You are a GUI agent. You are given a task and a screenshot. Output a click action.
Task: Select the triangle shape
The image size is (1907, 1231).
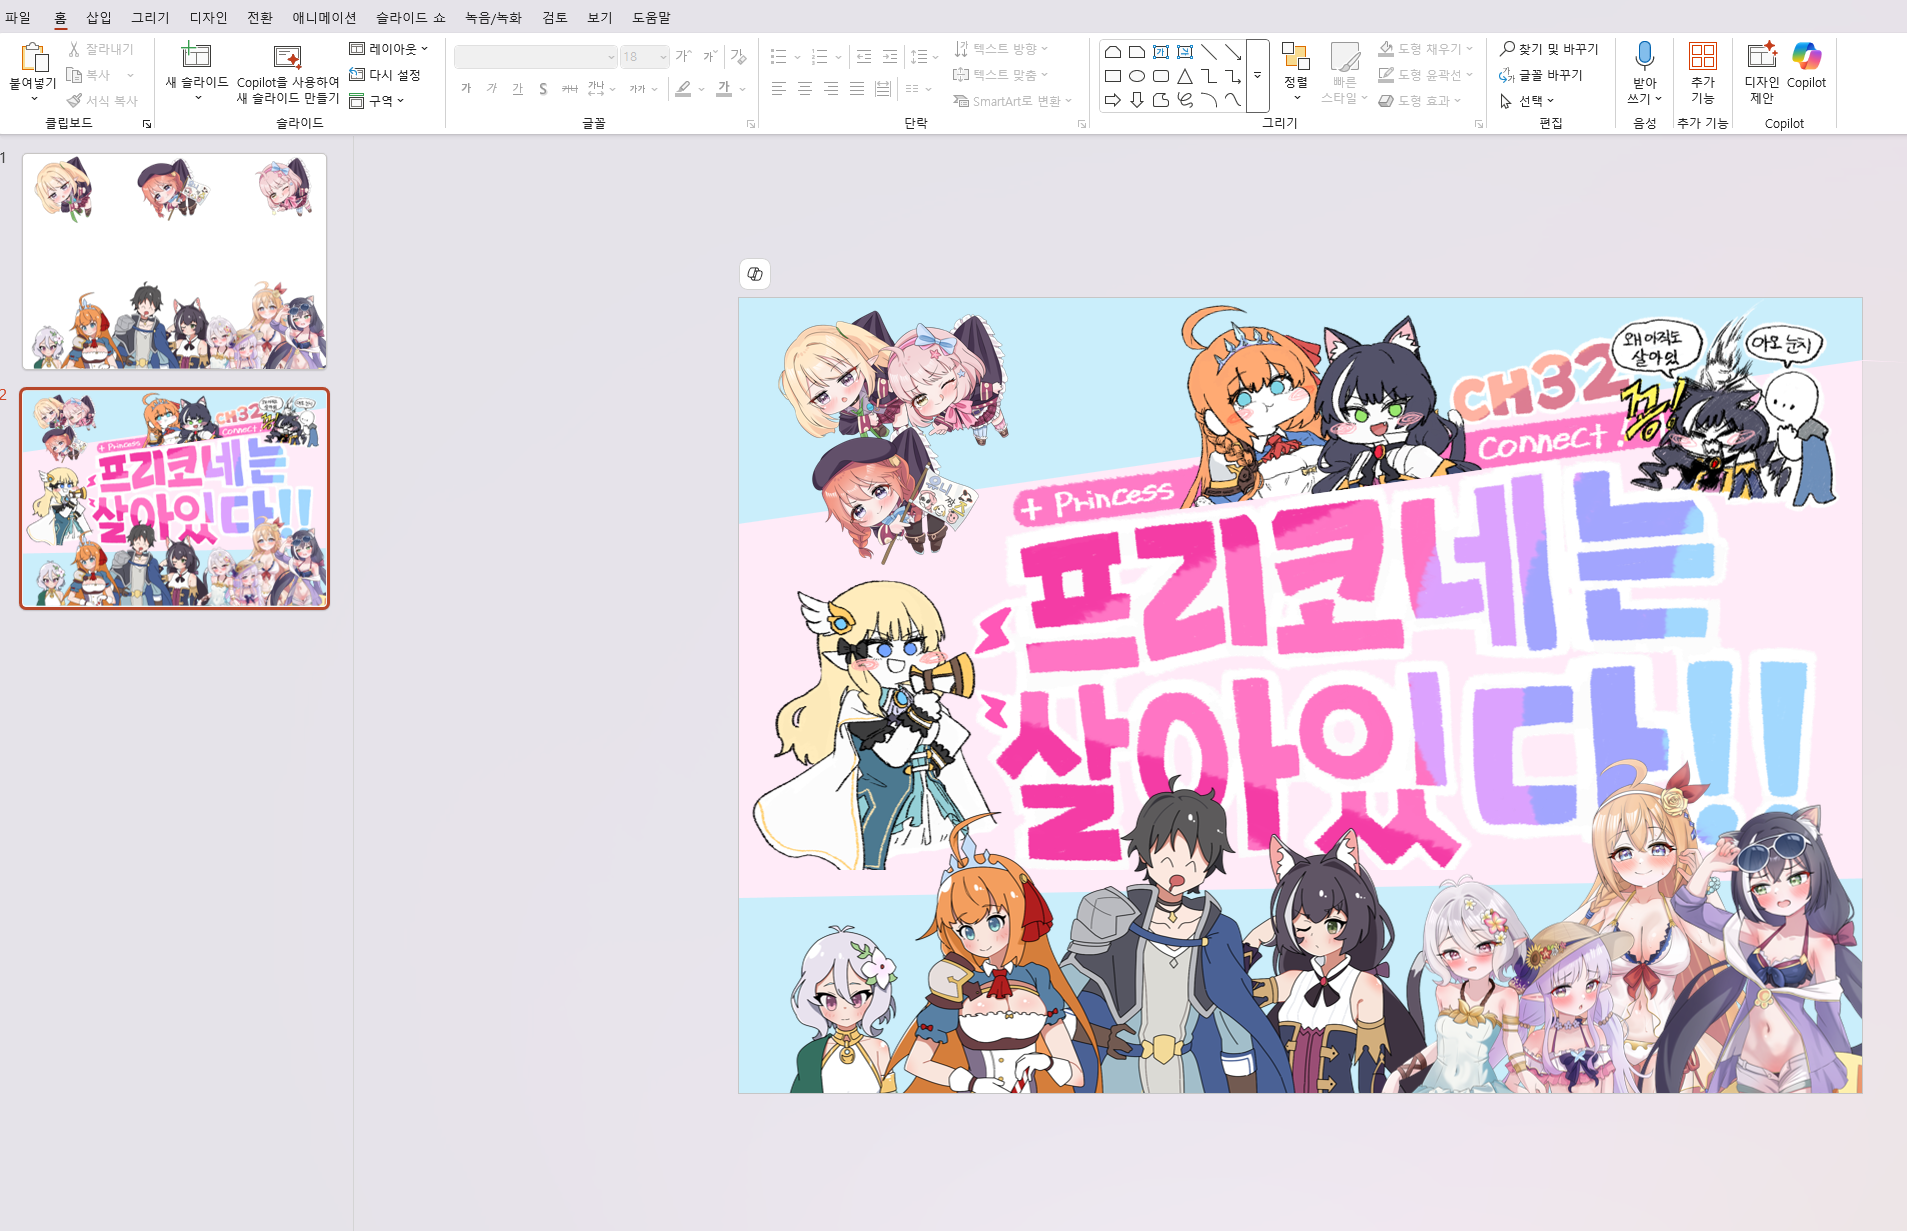(x=1185, y=76)
